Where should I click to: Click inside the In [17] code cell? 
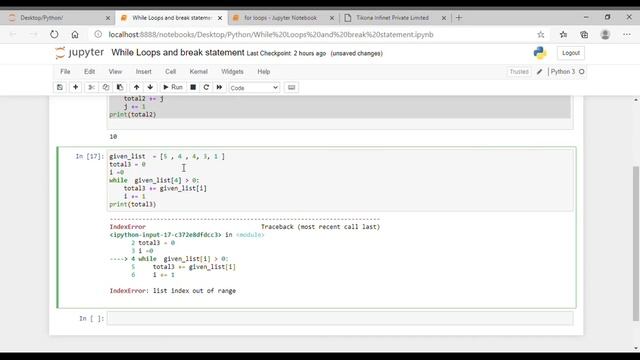pos(340,180)
